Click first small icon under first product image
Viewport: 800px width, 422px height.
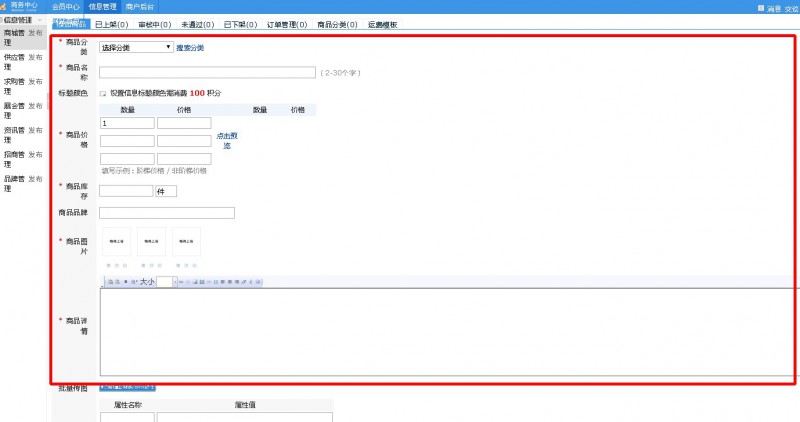click(x=108, y=265)
